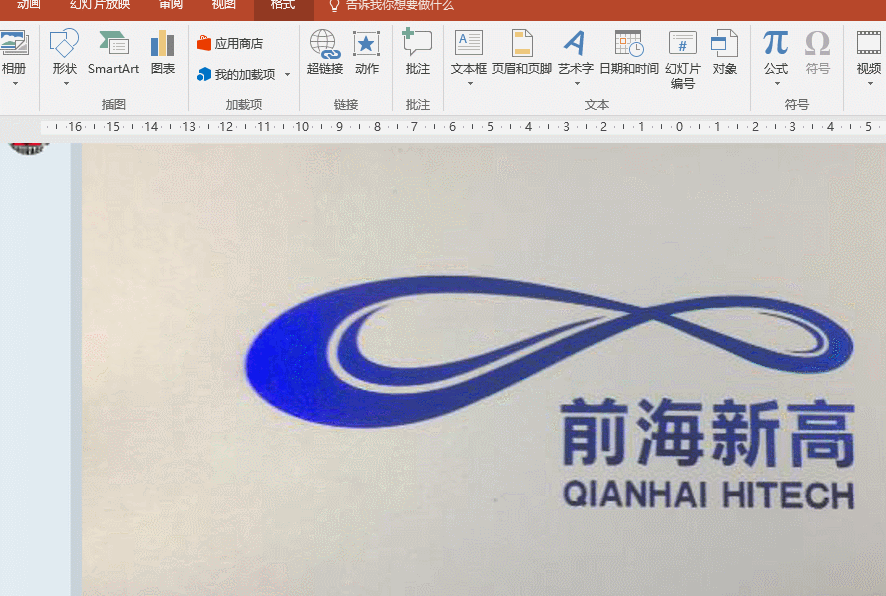The height and width of the screenshot is (596, 886).
Task: Switch to the 视图 view tab
Action: click(x=223, y=6)
